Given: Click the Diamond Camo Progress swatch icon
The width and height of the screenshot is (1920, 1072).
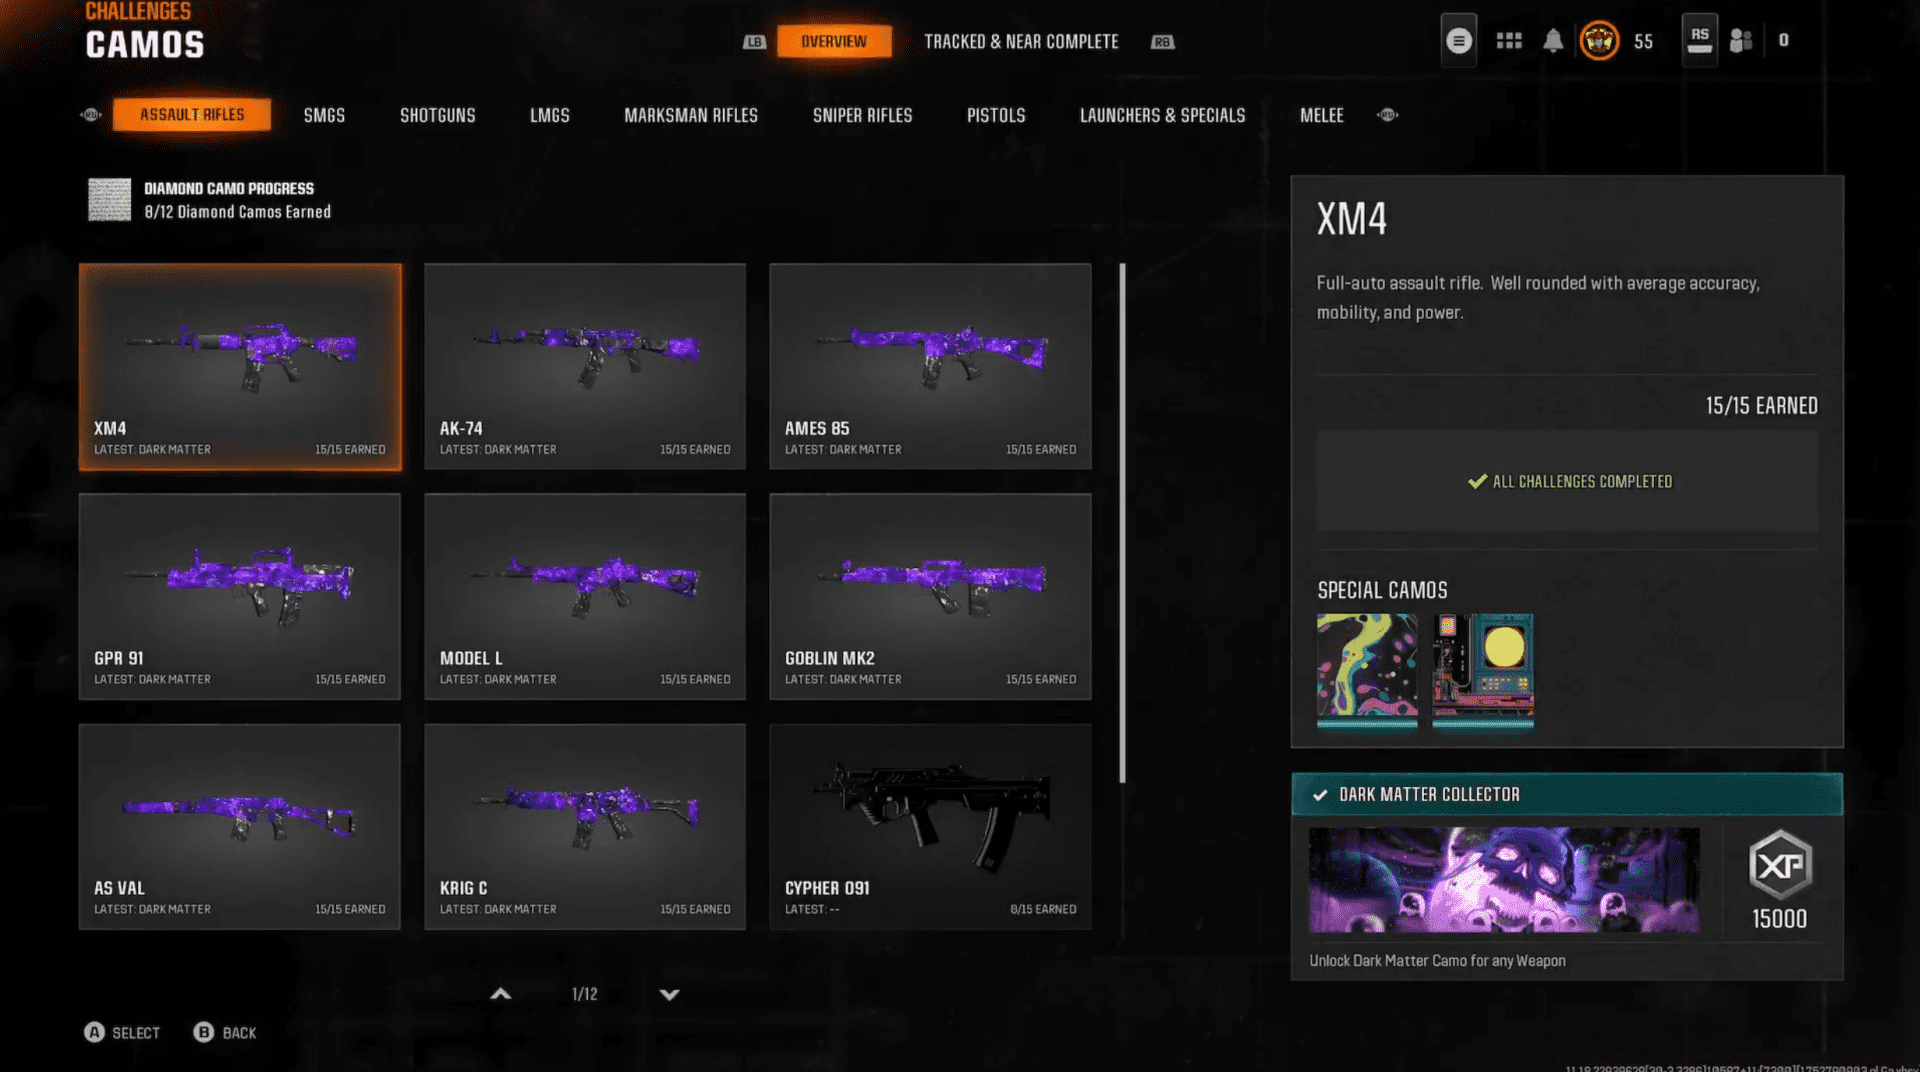Looking at the screenshot, I should click(109, 200).
